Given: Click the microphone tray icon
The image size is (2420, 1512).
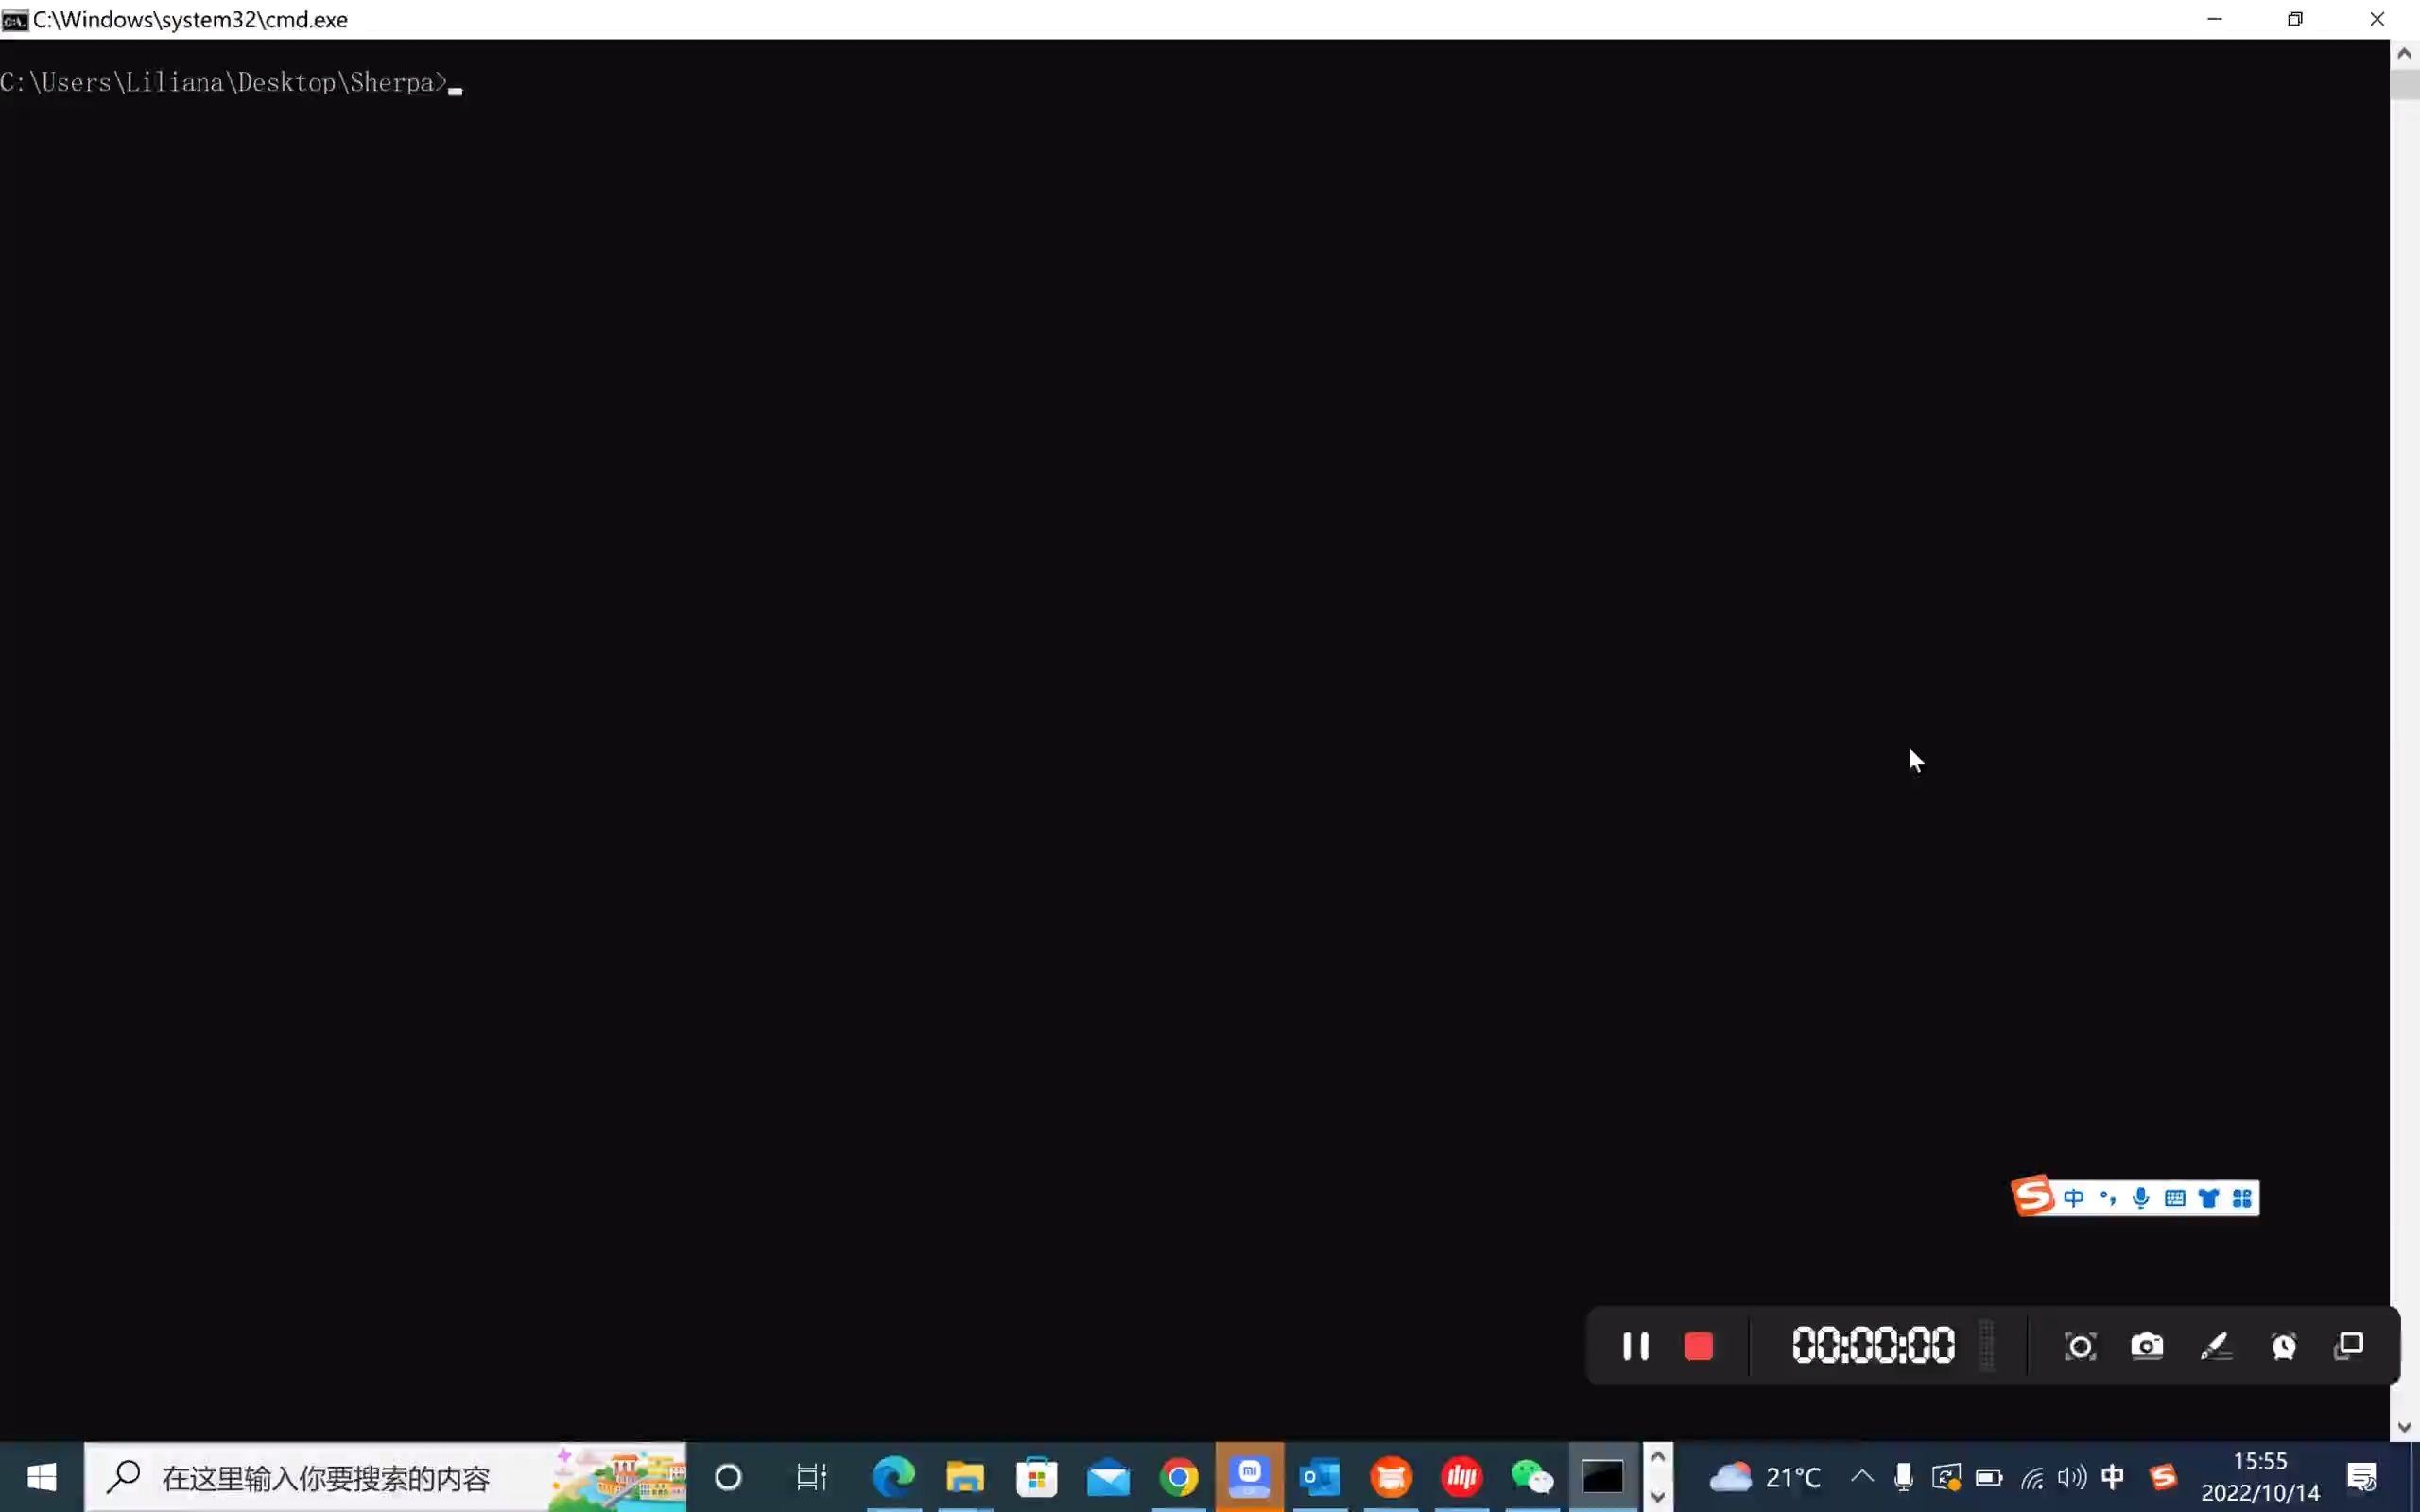Looking at the screenshot, I should [x=1904, y=1477].
